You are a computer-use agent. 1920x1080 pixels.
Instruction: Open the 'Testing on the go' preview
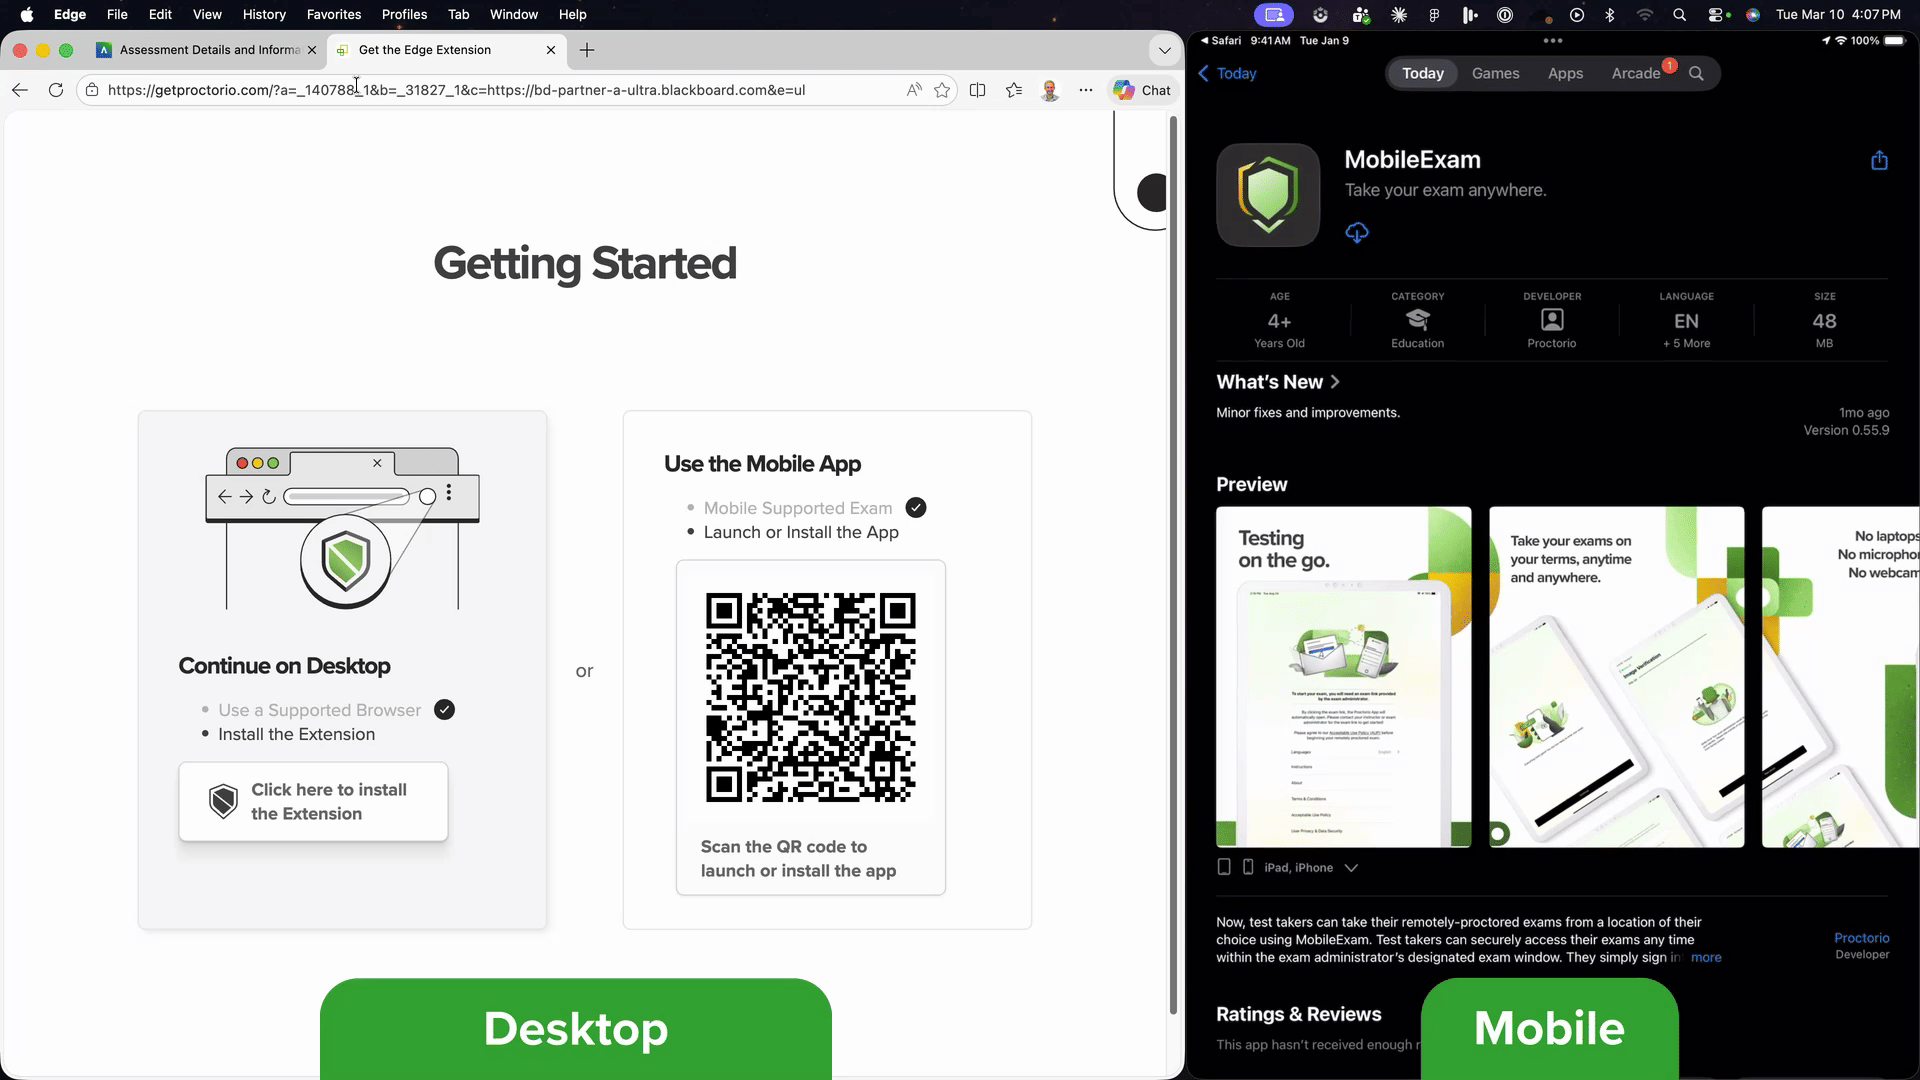(1344, 677)
